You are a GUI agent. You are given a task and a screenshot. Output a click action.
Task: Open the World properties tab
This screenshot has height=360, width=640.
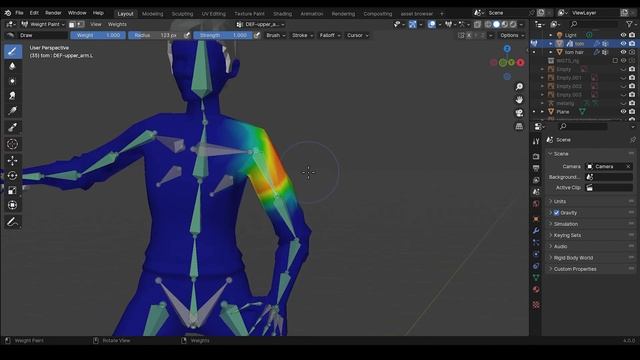tap(536, 203)
